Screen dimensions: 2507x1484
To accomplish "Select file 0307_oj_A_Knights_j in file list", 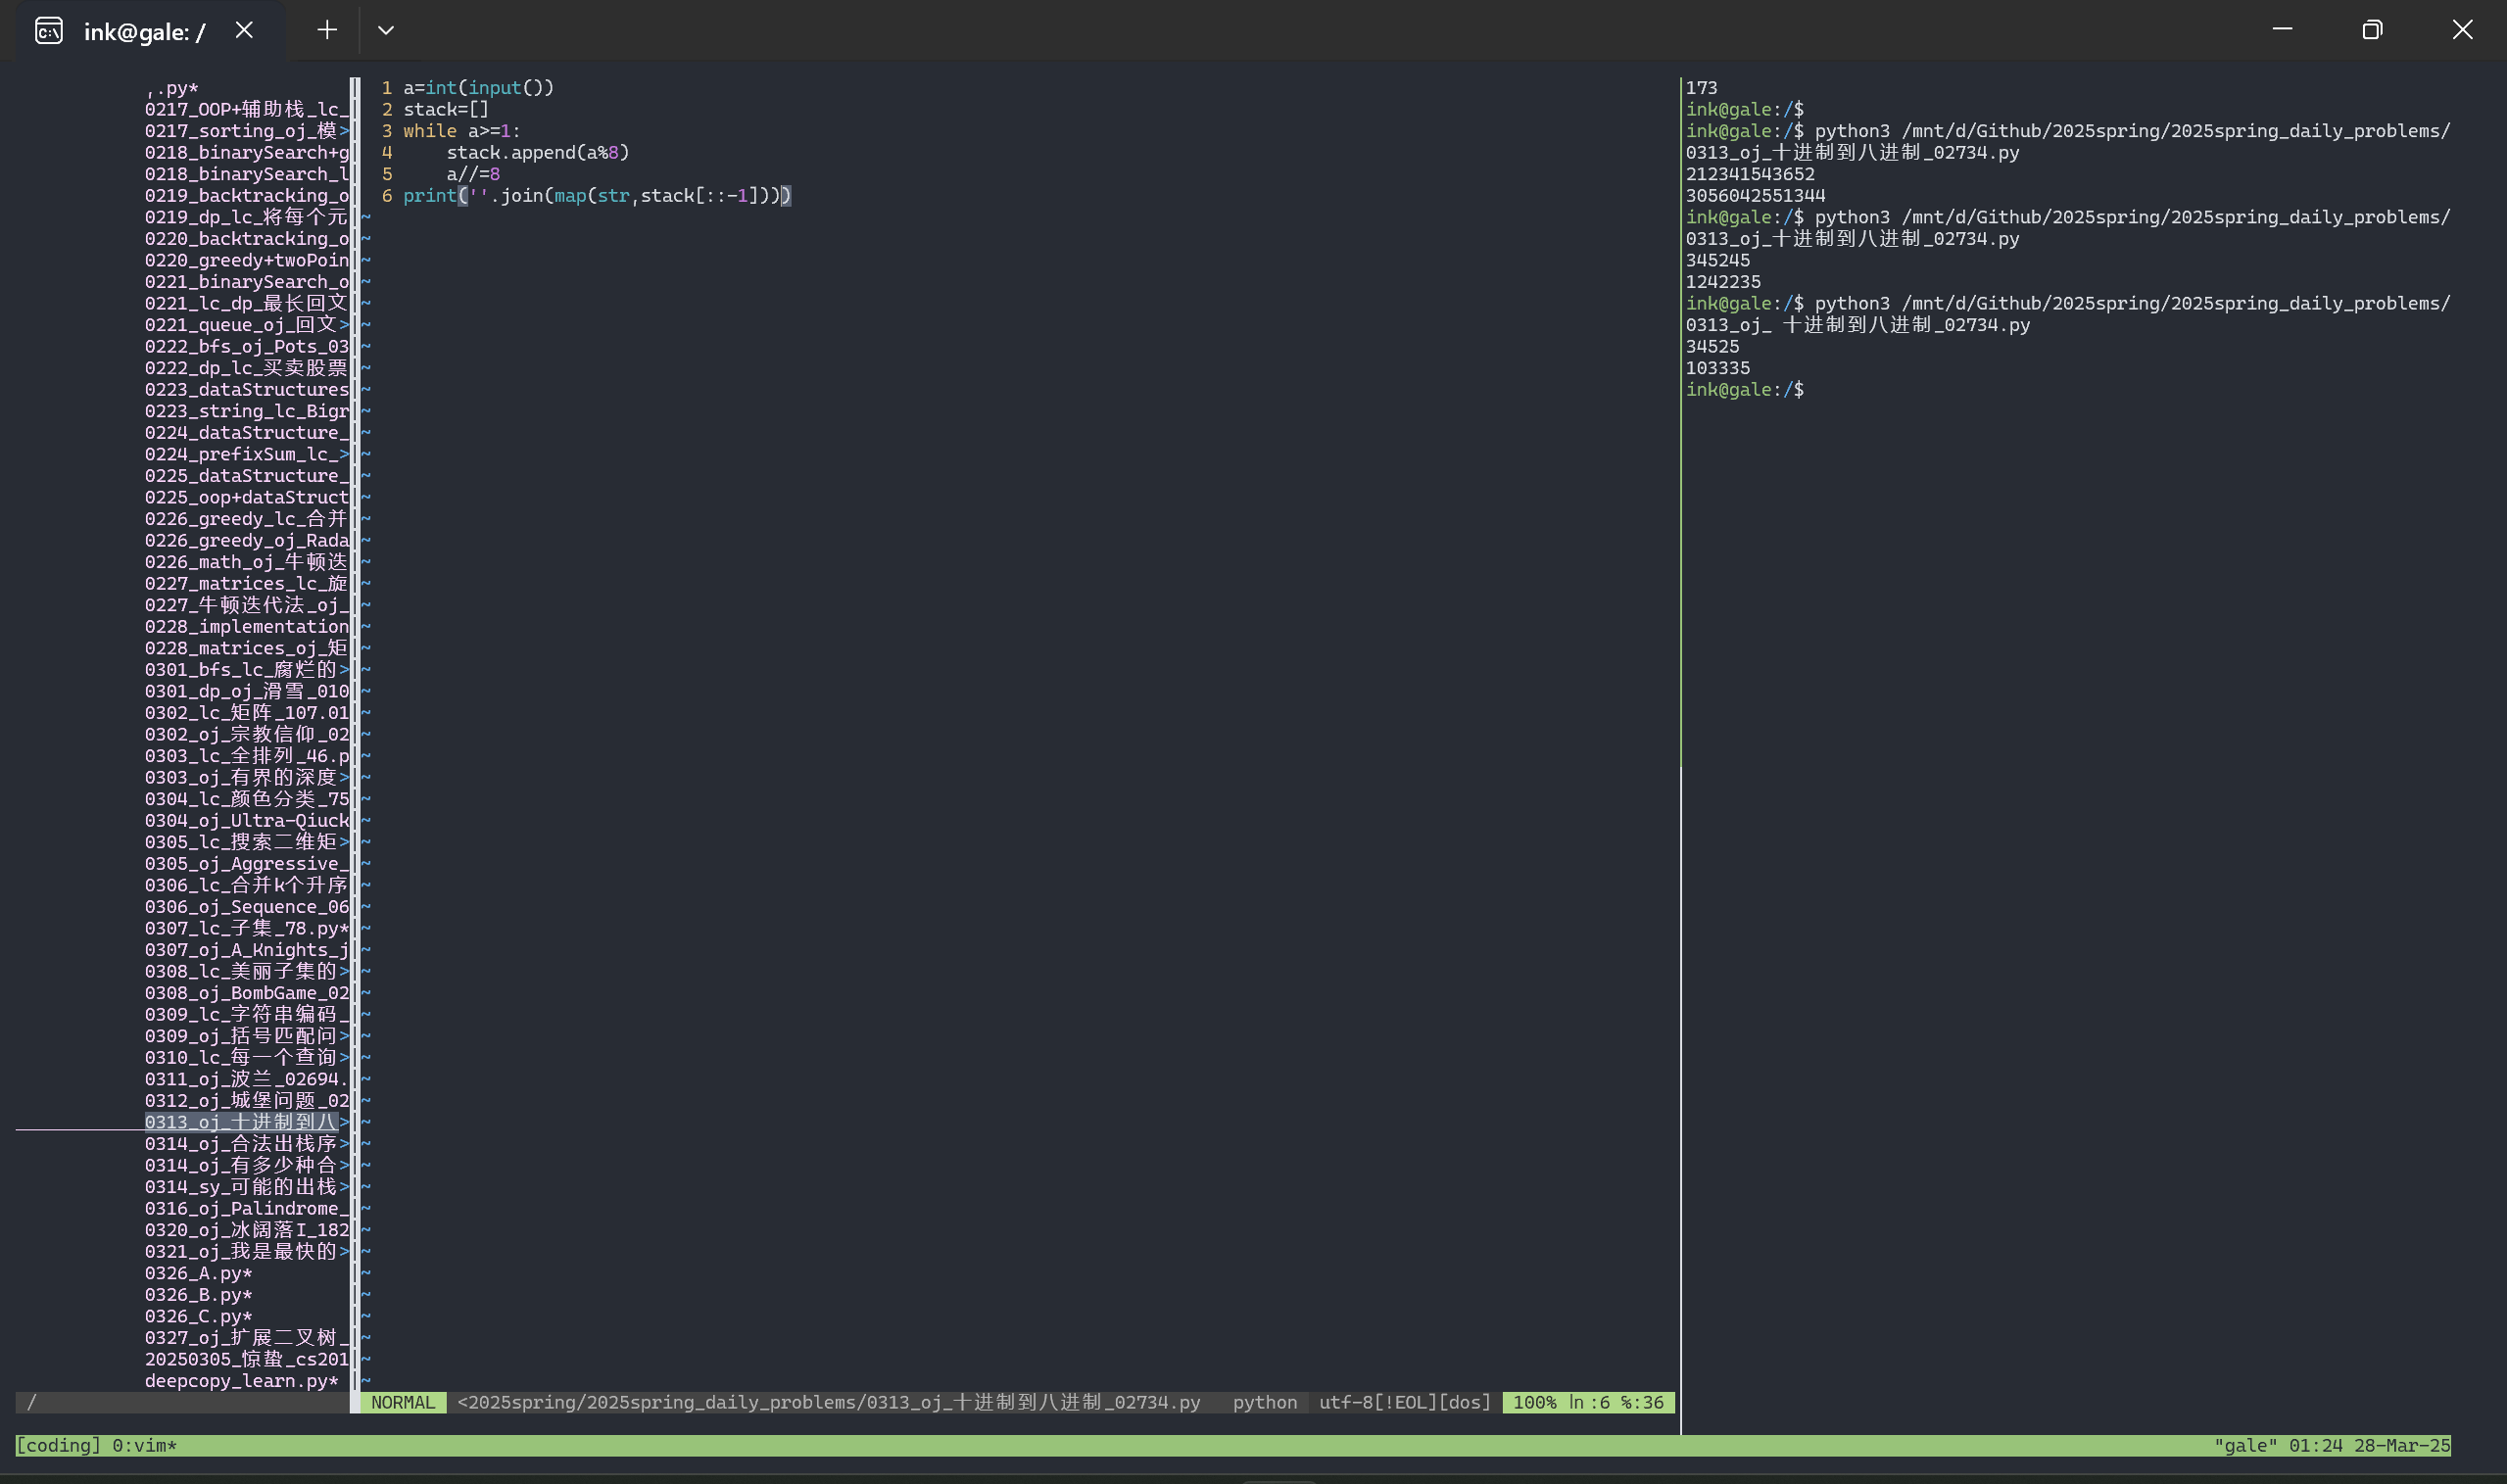I will 247,950.
